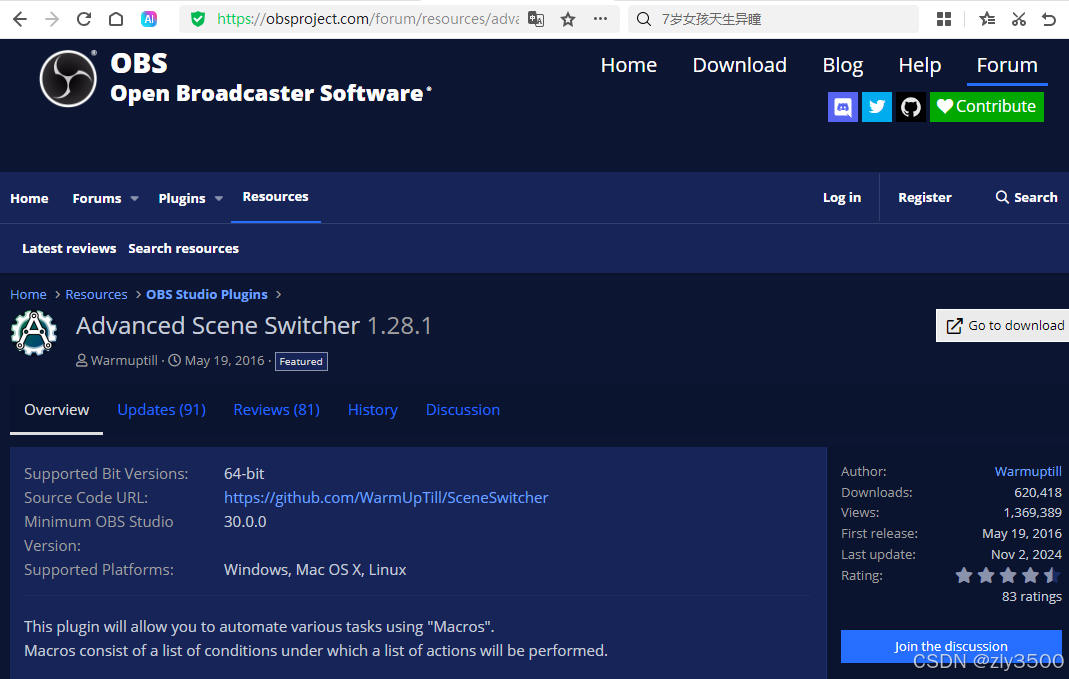Click the Contribute heart icon
This screenshot has width=1069, height=679.
(x=944, y=106)
